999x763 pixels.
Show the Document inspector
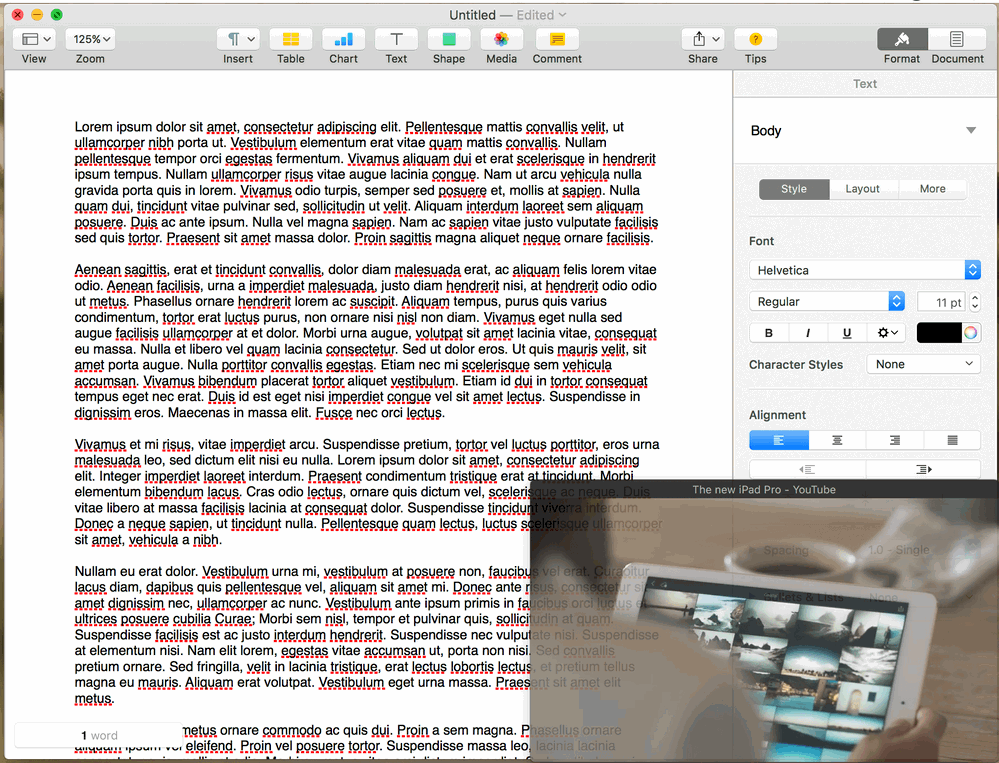(x=957, y=39)
